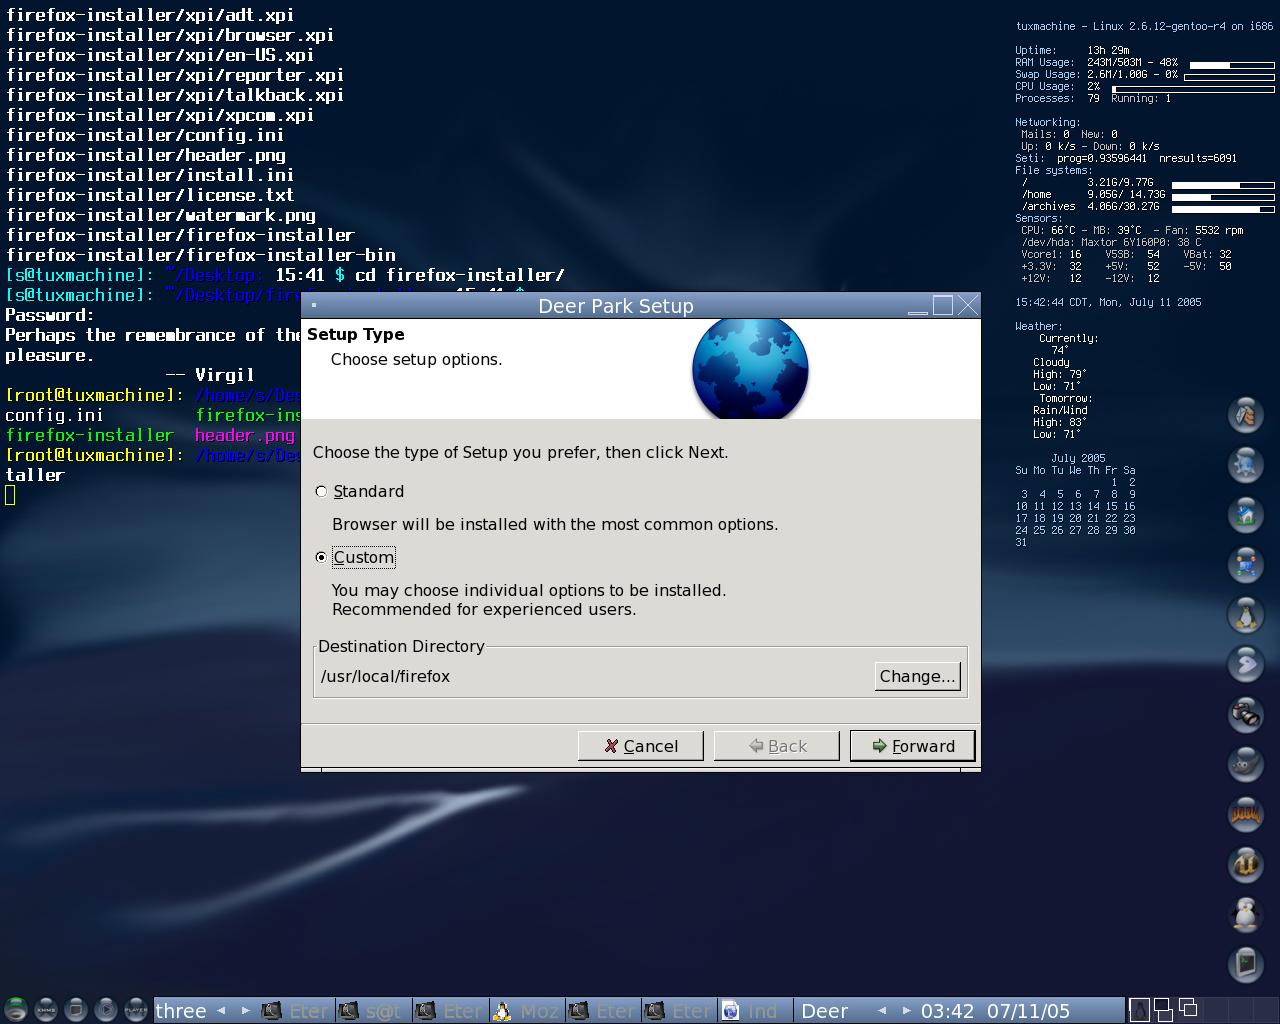Launch the Unreal Tournament orb in the dock
1280x1024 pixels.
click(1246, 864)
